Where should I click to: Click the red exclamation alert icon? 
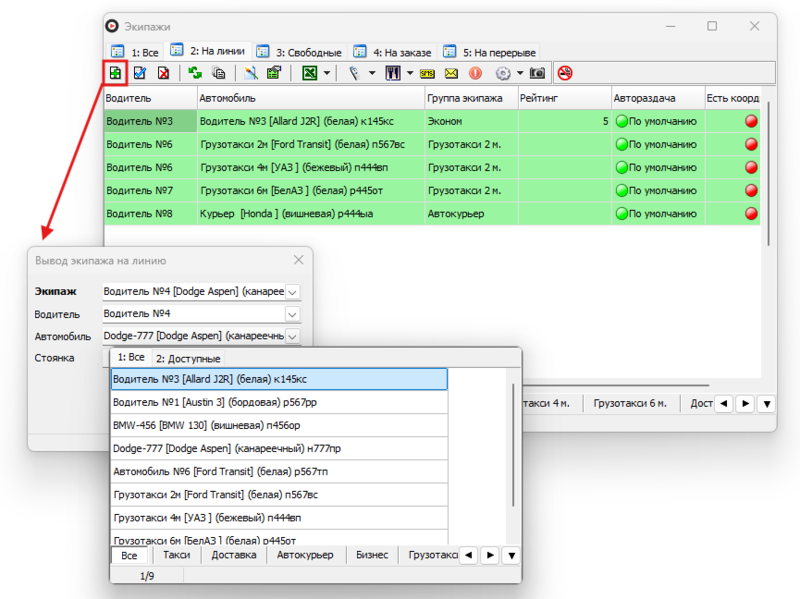coord(475,73)
